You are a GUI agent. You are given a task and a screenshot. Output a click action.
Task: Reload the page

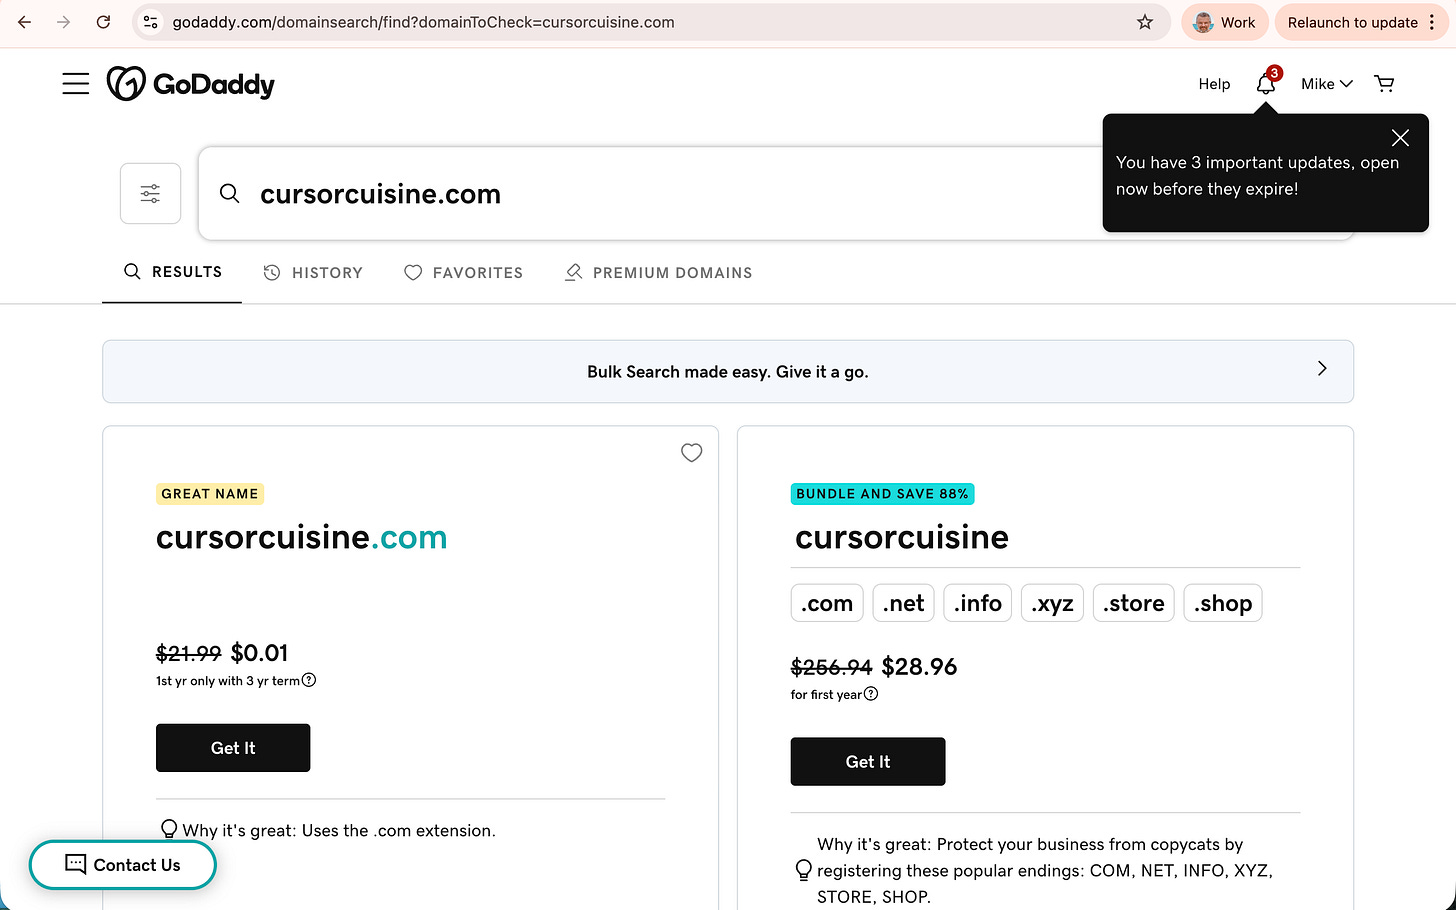(x=103, y=22)
